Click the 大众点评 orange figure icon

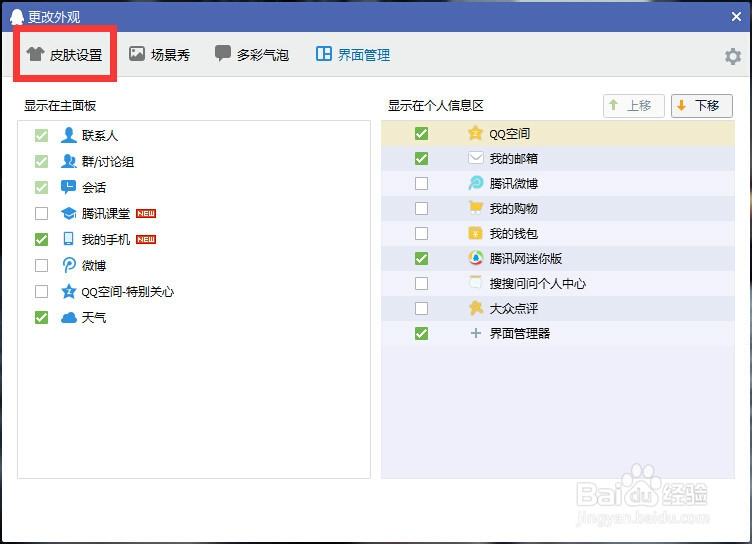pos(475,308)
